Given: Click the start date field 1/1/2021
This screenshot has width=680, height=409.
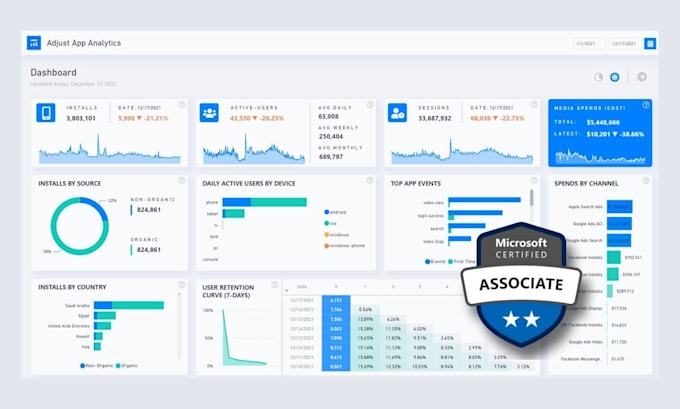Looking at the screenshot, I should [x=588, y=43].
